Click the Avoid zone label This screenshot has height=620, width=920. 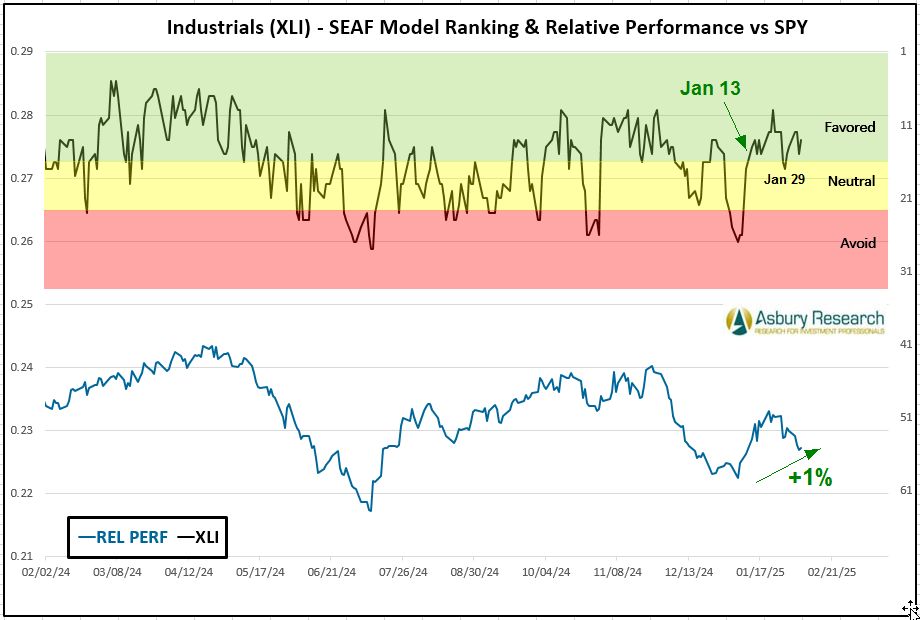pyautogui.click(x=857, y=243)
